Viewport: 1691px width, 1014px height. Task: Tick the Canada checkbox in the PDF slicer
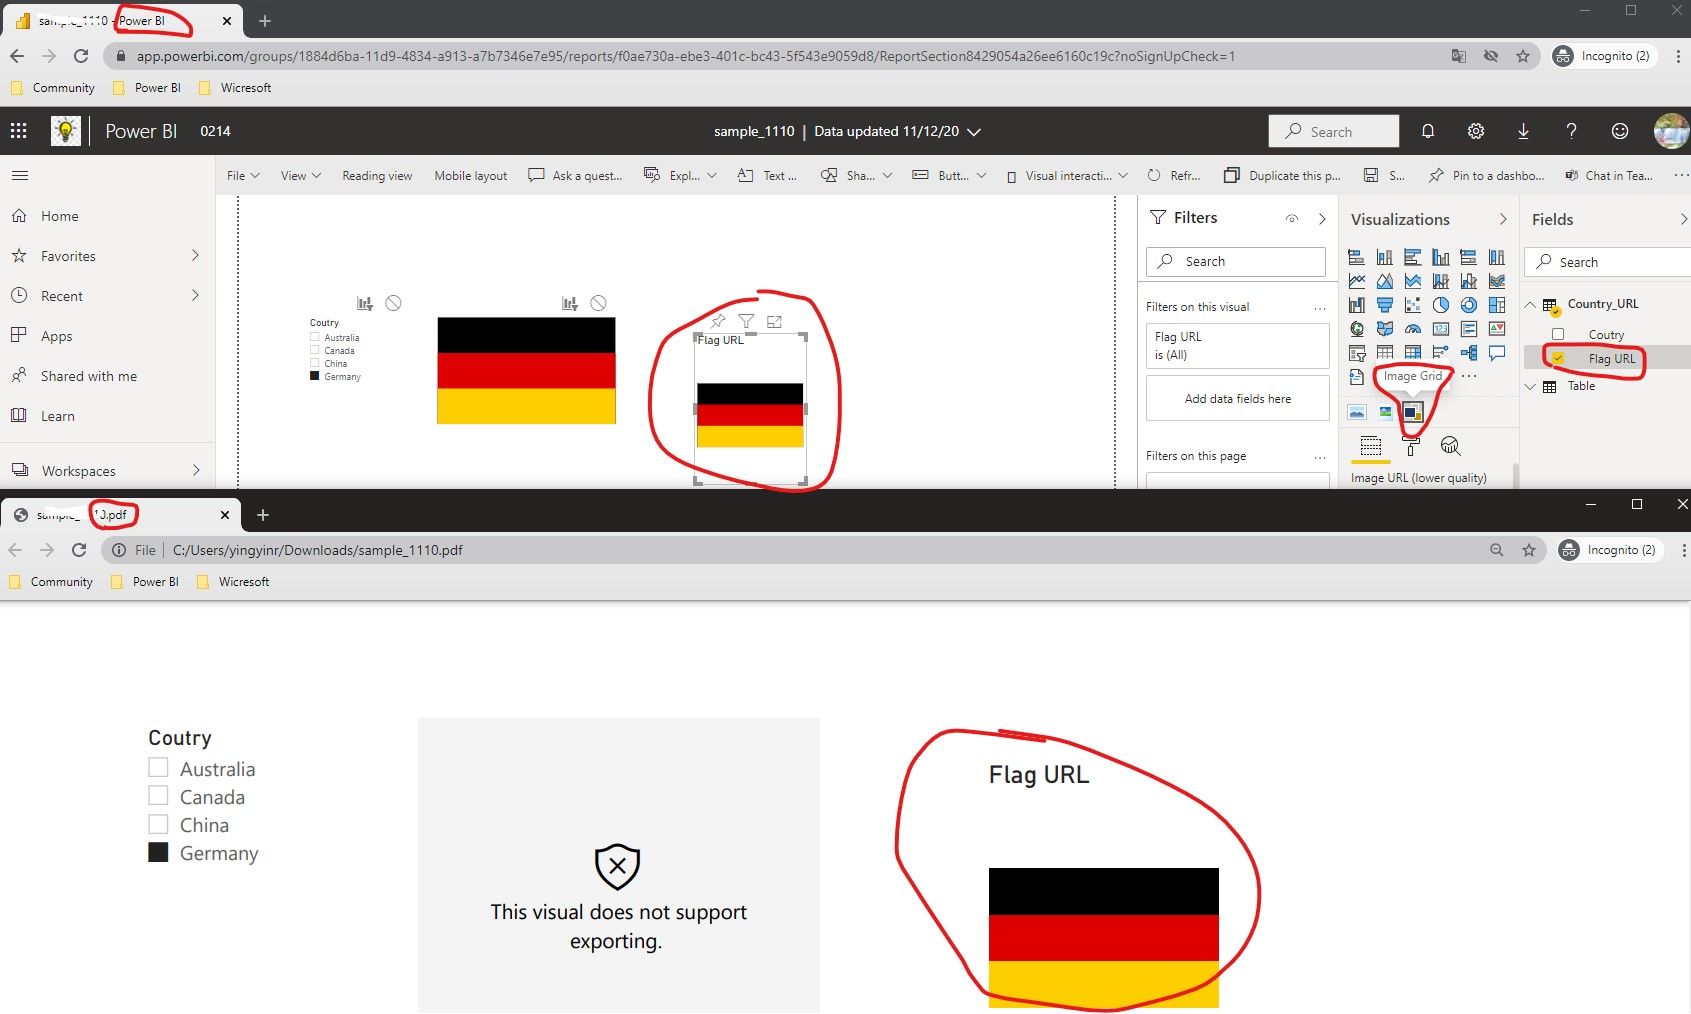(x=158, y=795)
